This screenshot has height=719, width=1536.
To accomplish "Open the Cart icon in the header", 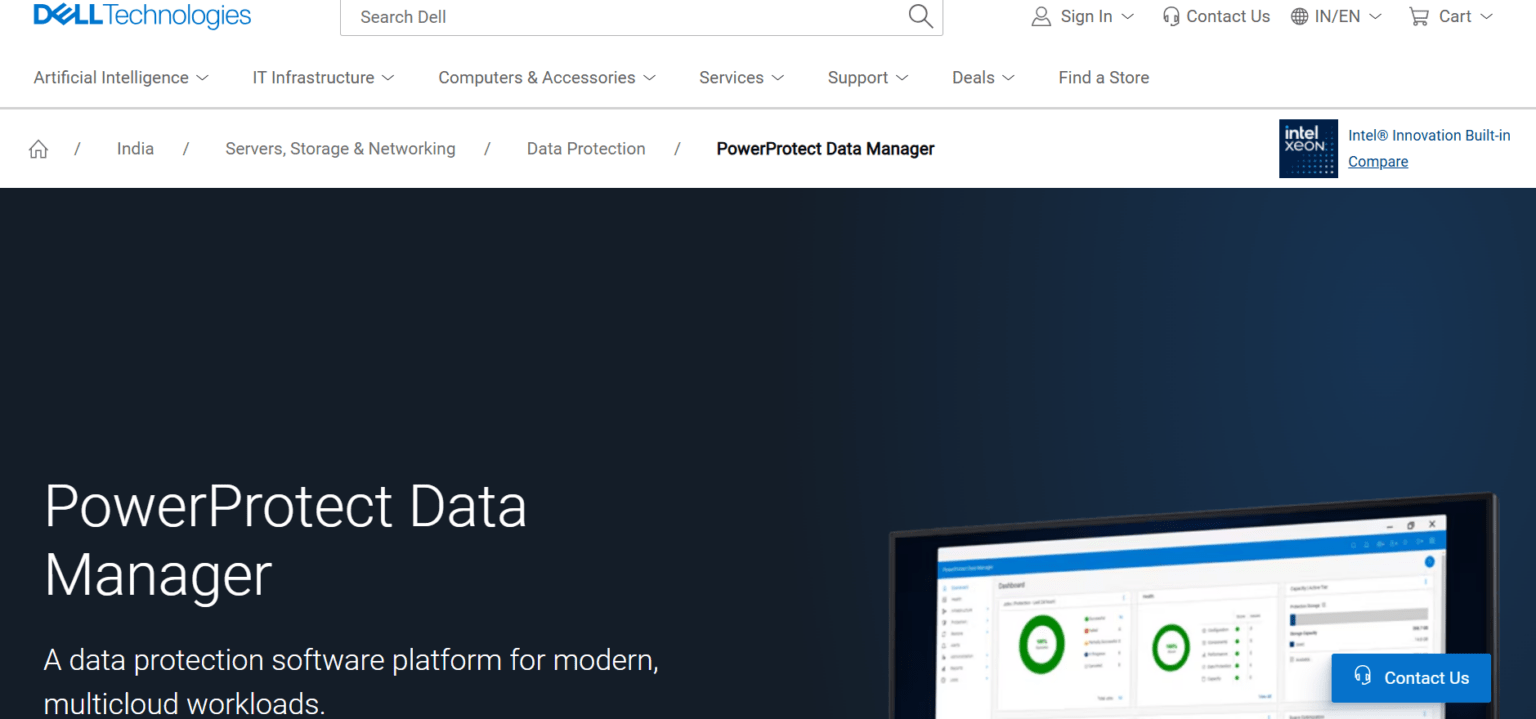I will [x=1420, y=16].
